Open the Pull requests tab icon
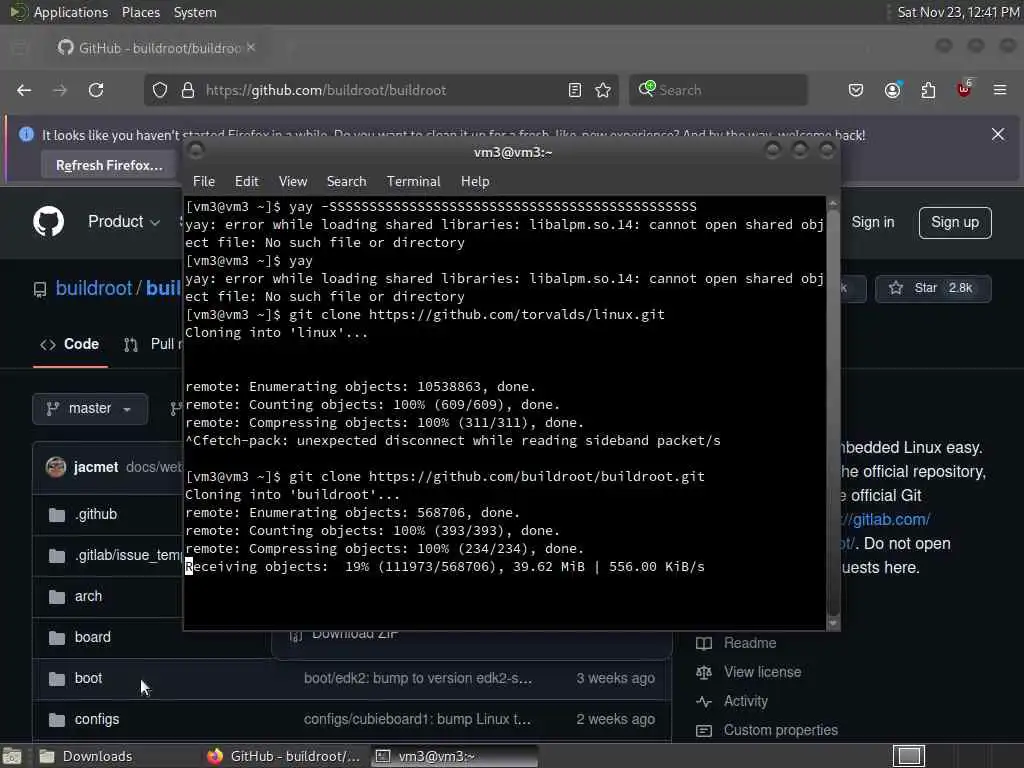Screen dimensions: 1024x768 click(x=131, y=345)
